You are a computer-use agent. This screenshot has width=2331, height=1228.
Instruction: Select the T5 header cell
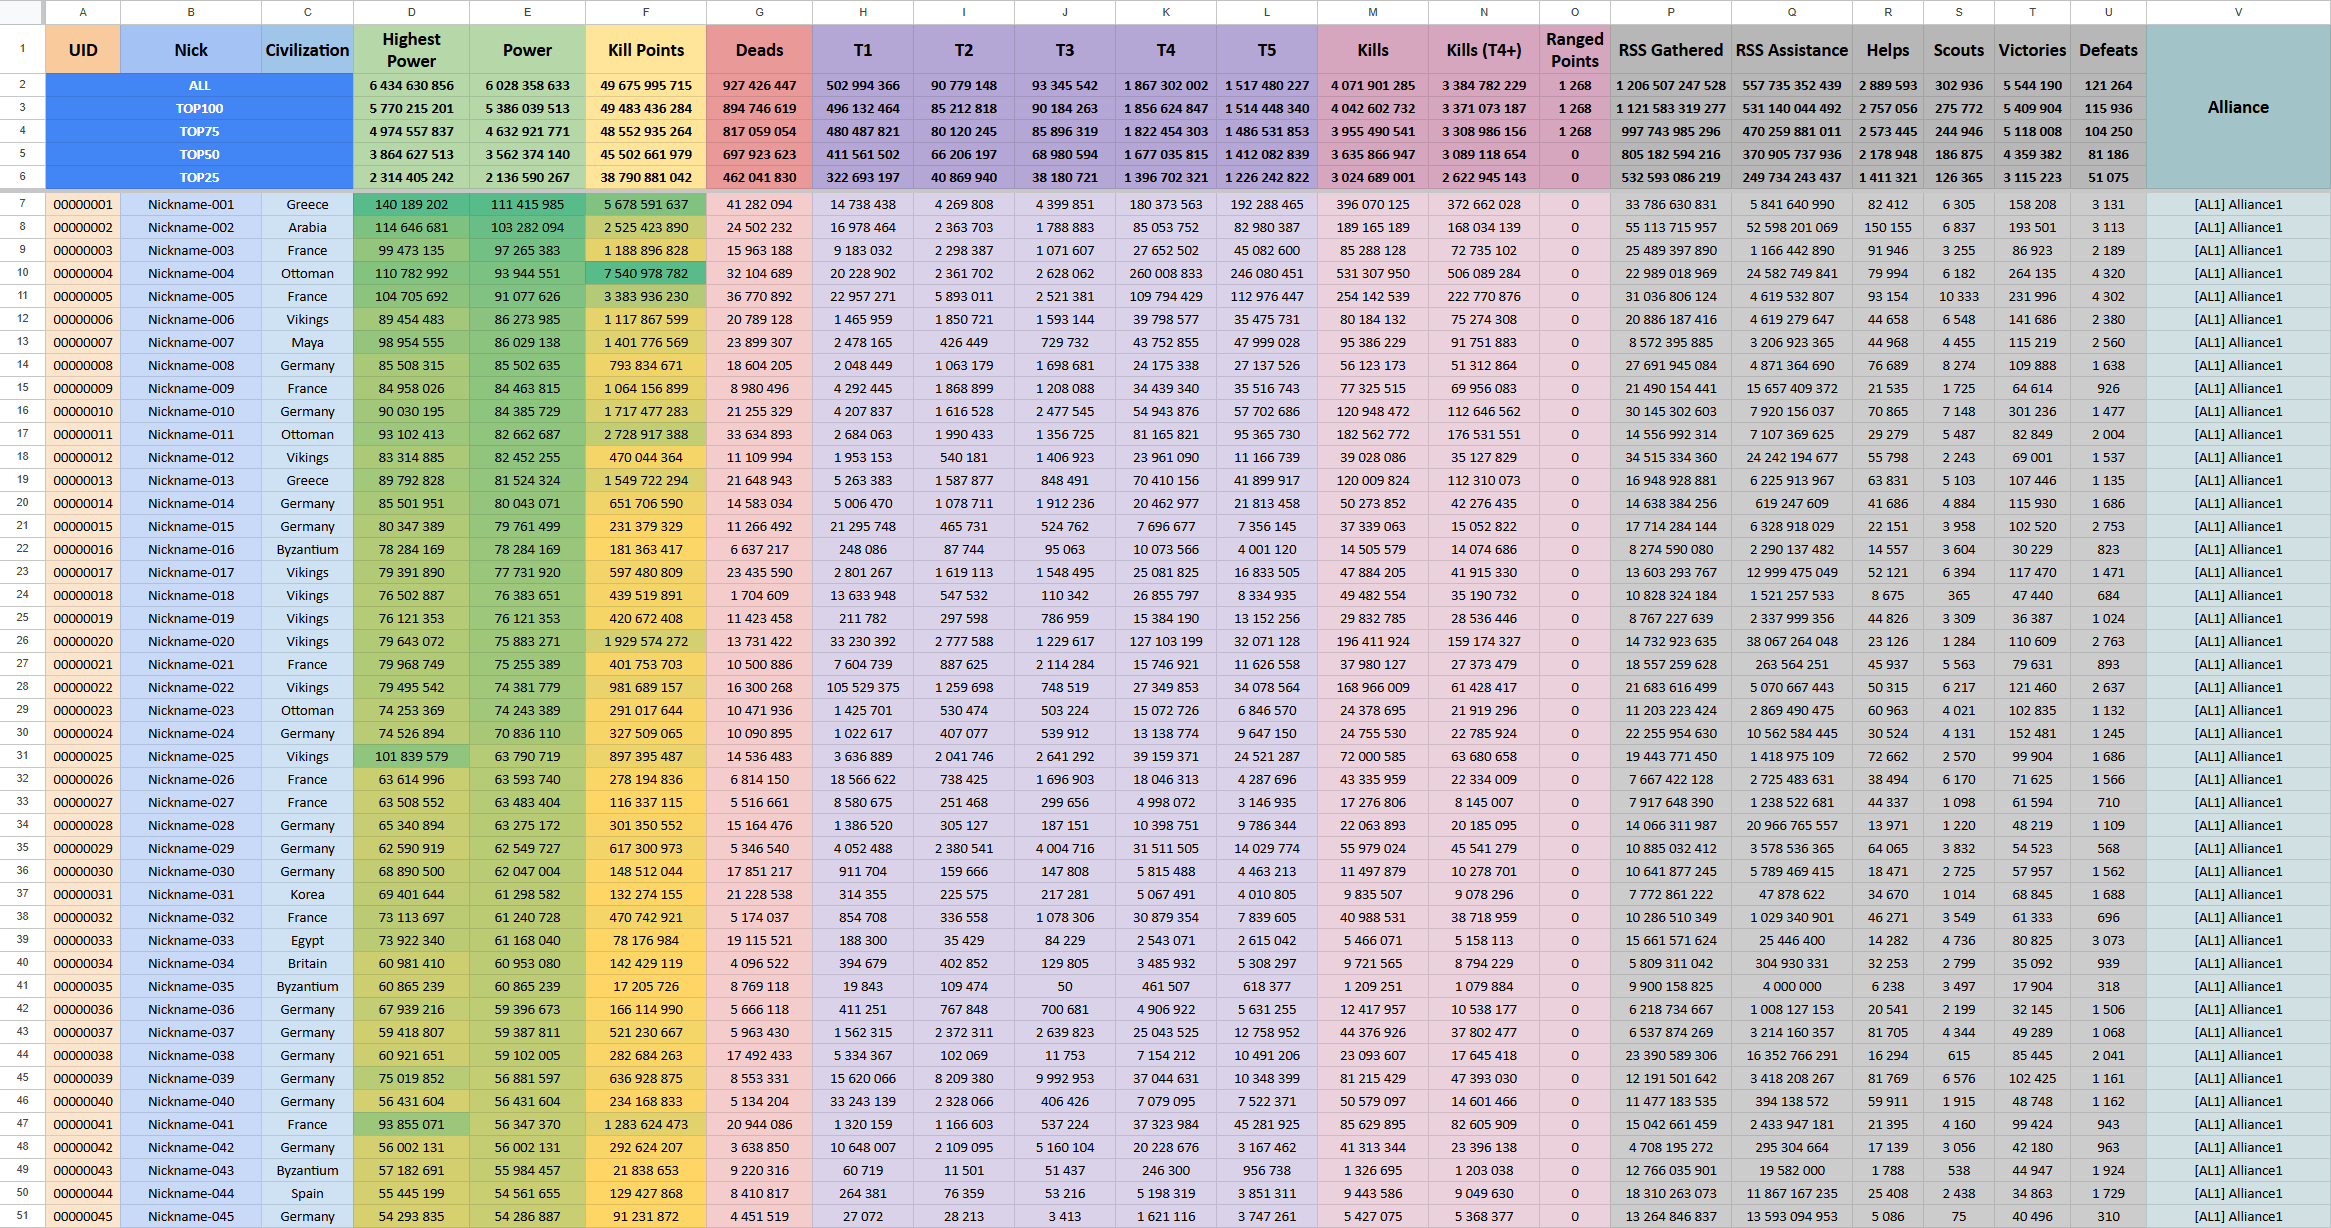click(x=1267, y=50)
